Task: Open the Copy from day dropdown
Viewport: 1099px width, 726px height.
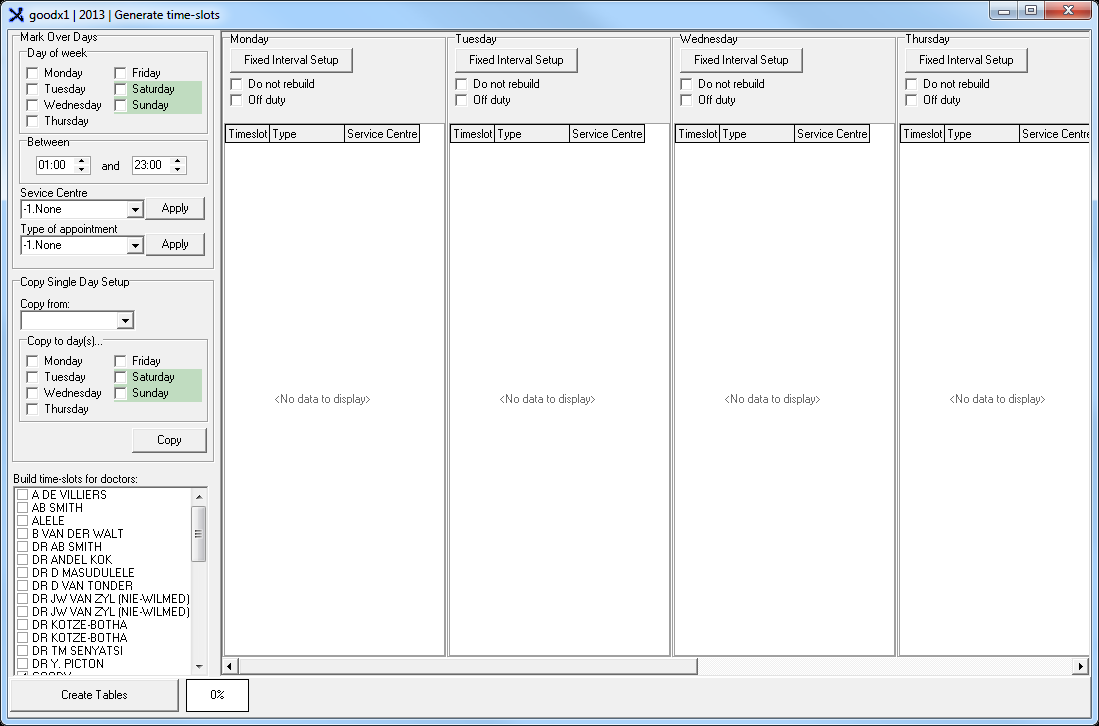Action: tap(125, 321)
